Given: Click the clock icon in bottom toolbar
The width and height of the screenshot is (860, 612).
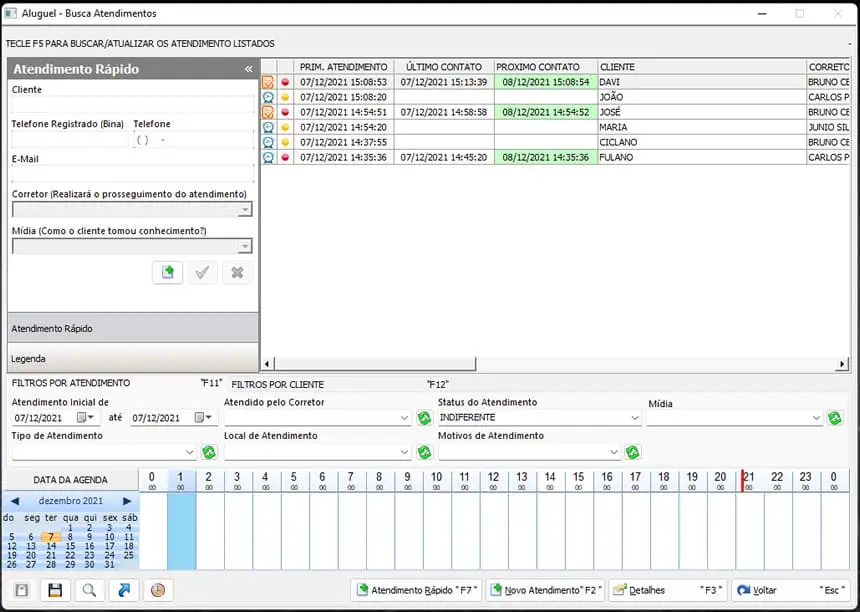Looking at the screenshot, I should 157,590.
